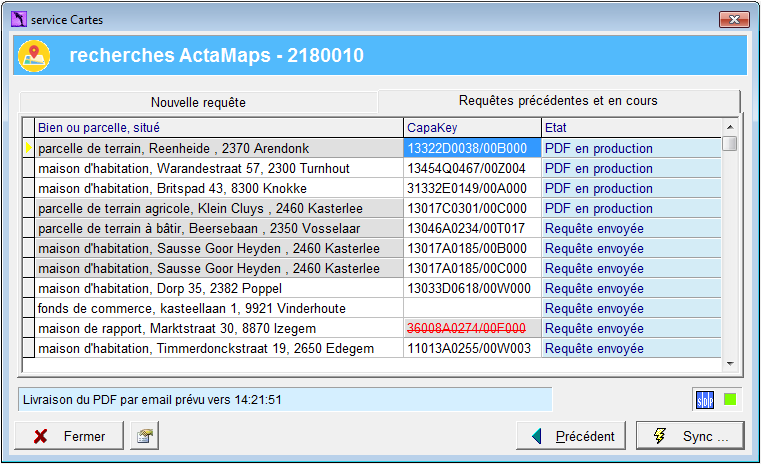Screen dimensions: 763x465
Task: Click CapaKey cell 11013A0255/00W003
Action: click(472, 348)
